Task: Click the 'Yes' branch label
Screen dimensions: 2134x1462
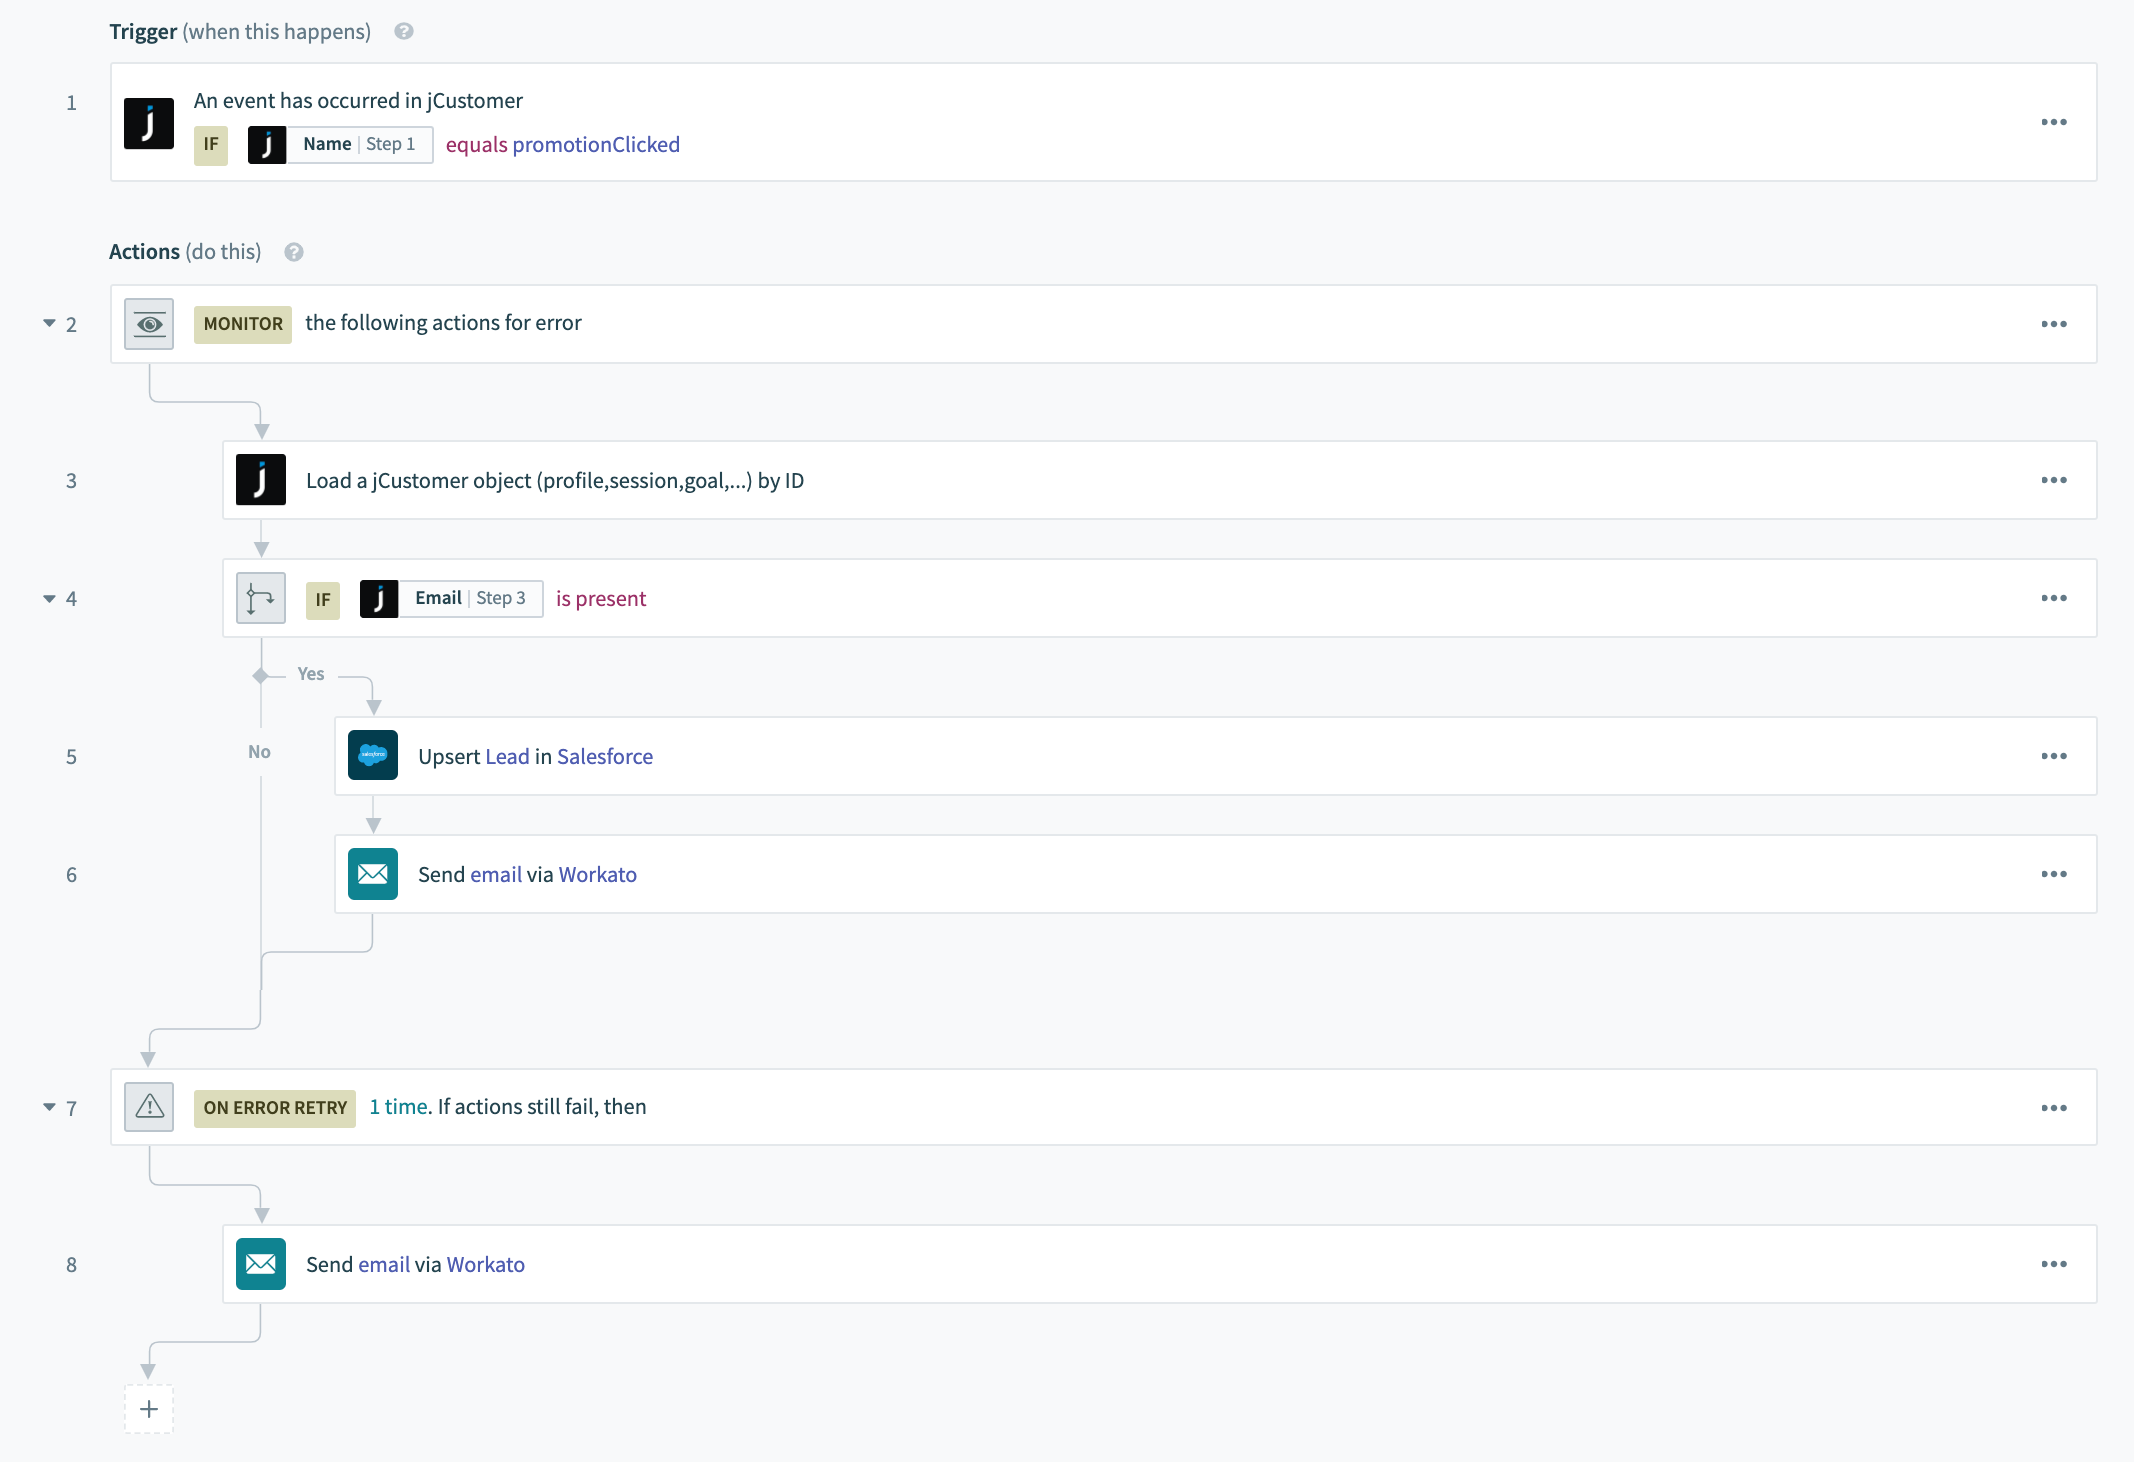Action: coord(311,674)
